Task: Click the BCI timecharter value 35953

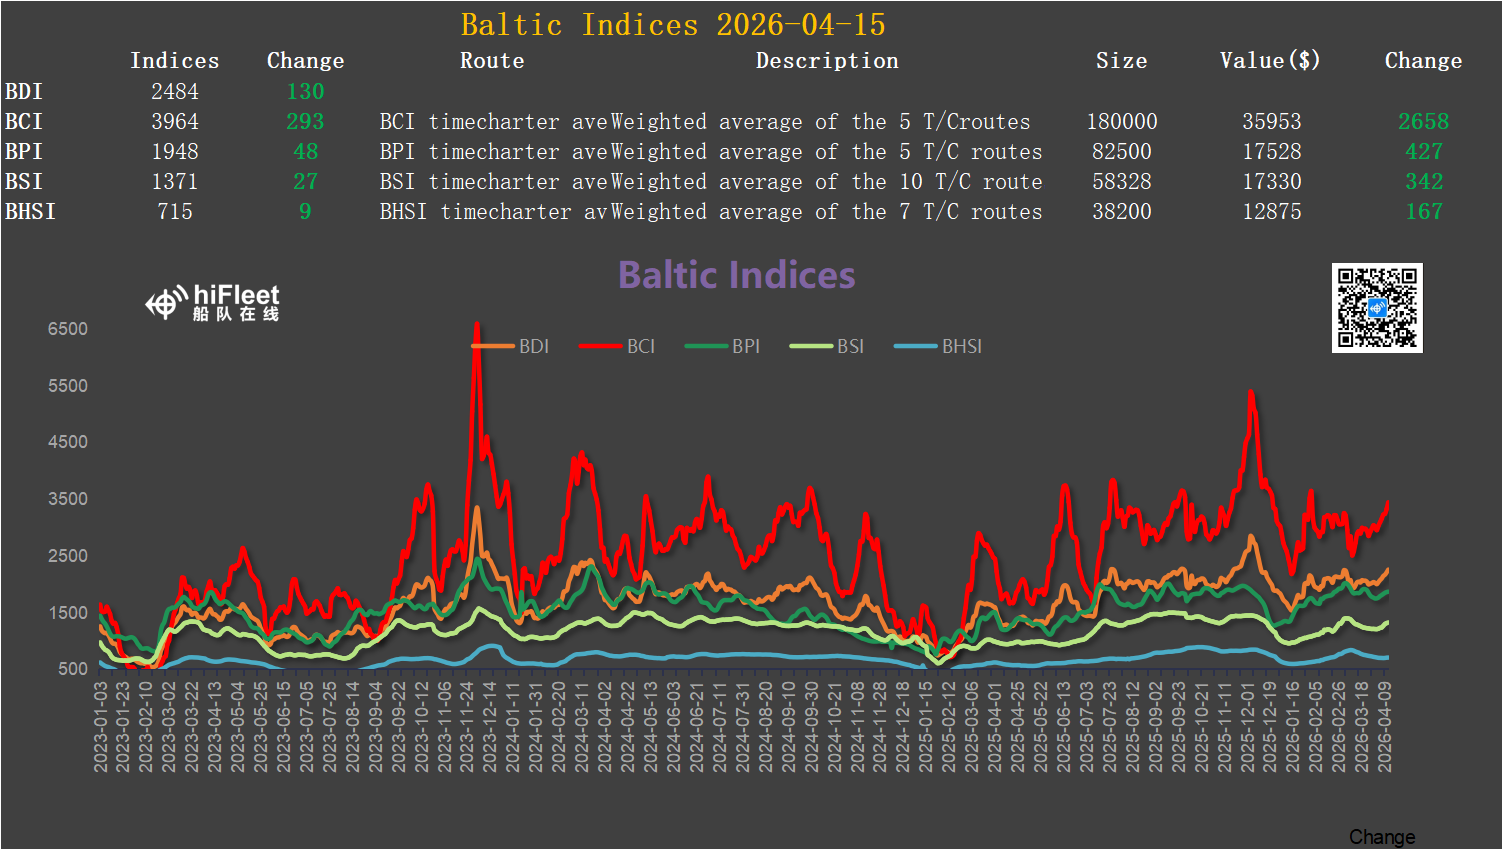Action: [1271, 122]
